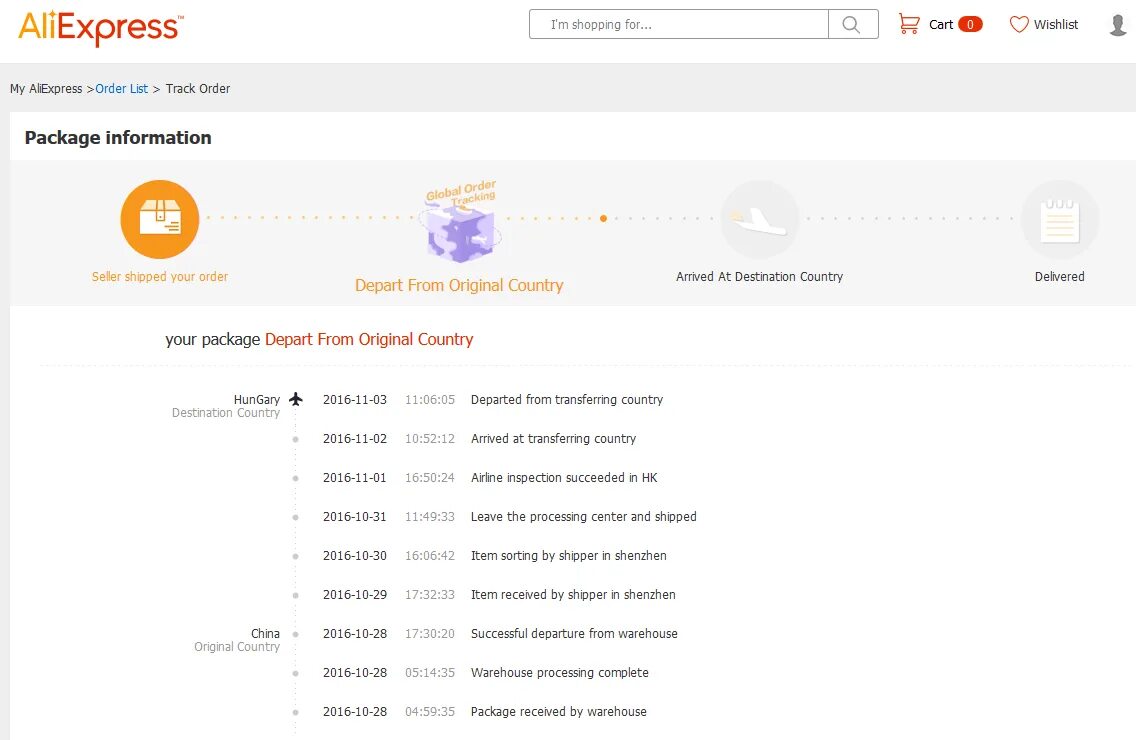Click the Wishlist label

1056,25
